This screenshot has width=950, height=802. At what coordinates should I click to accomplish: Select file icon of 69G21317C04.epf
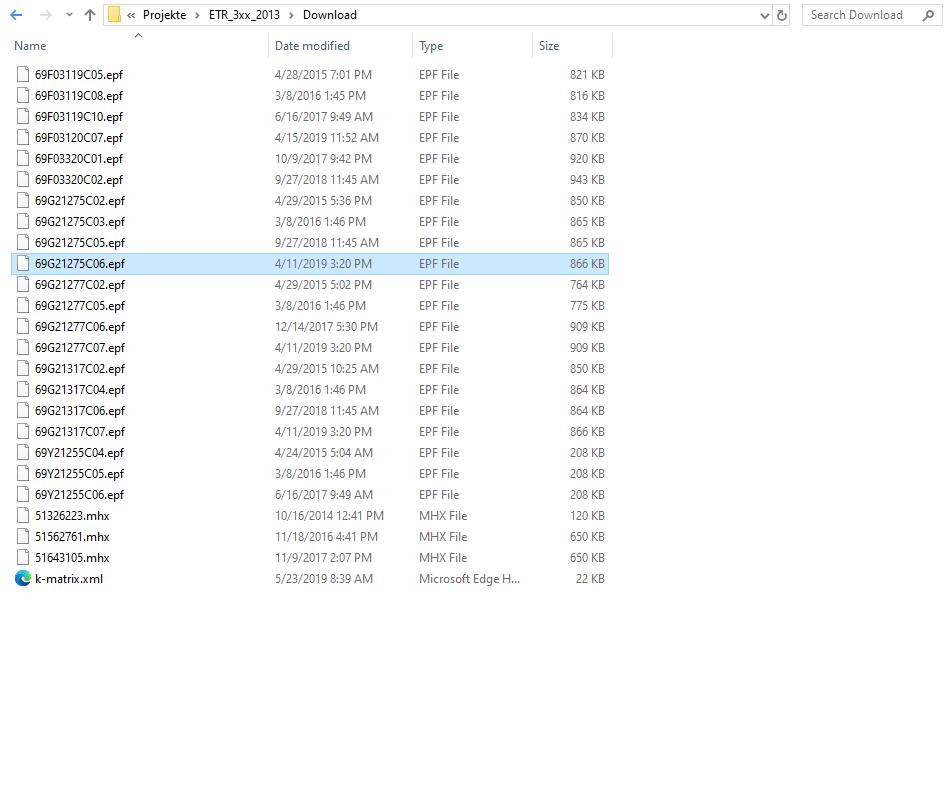(23, 389)
